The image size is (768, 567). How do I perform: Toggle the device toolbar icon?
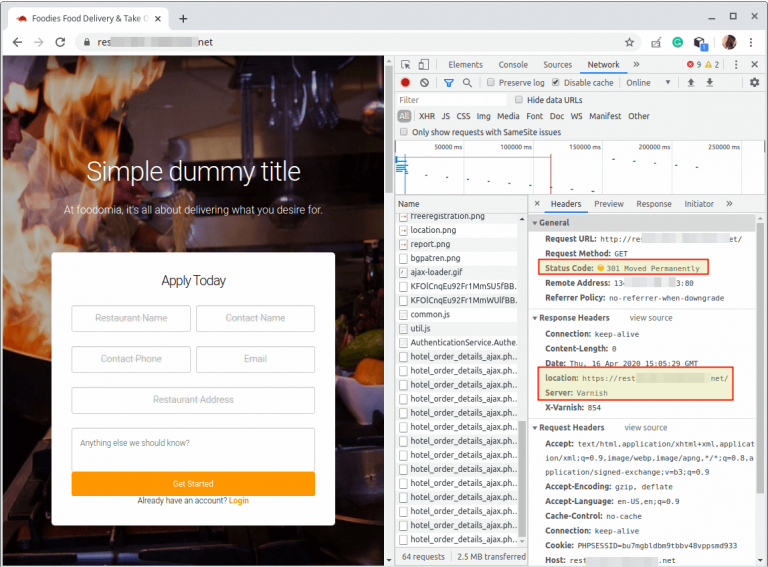click(426, 65)
